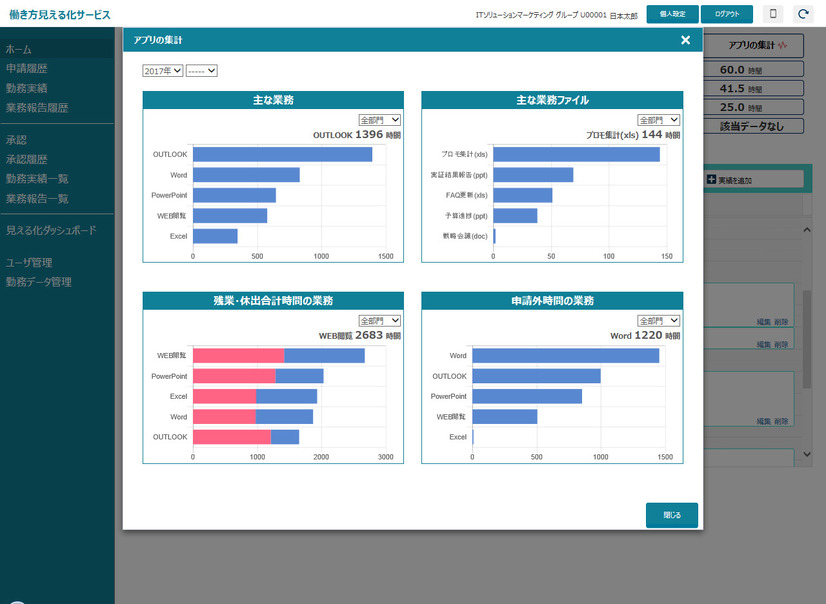Open 承認履歴 in the sidebar
This screenshot has width=826, height=604.
(x=27, y=159)
